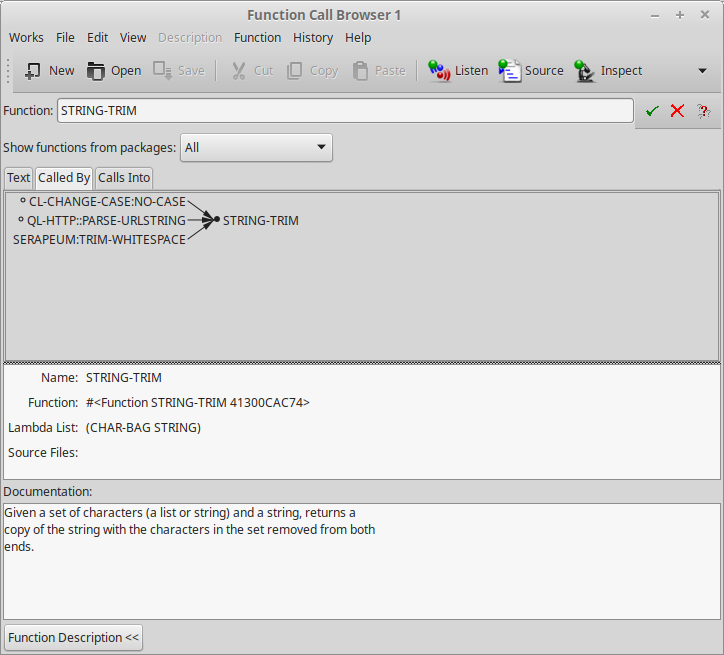
Task: Select the SERAPEUM:TRIM-WHITESPACE node
Action: pyautogui.click(x=99, y=239)
